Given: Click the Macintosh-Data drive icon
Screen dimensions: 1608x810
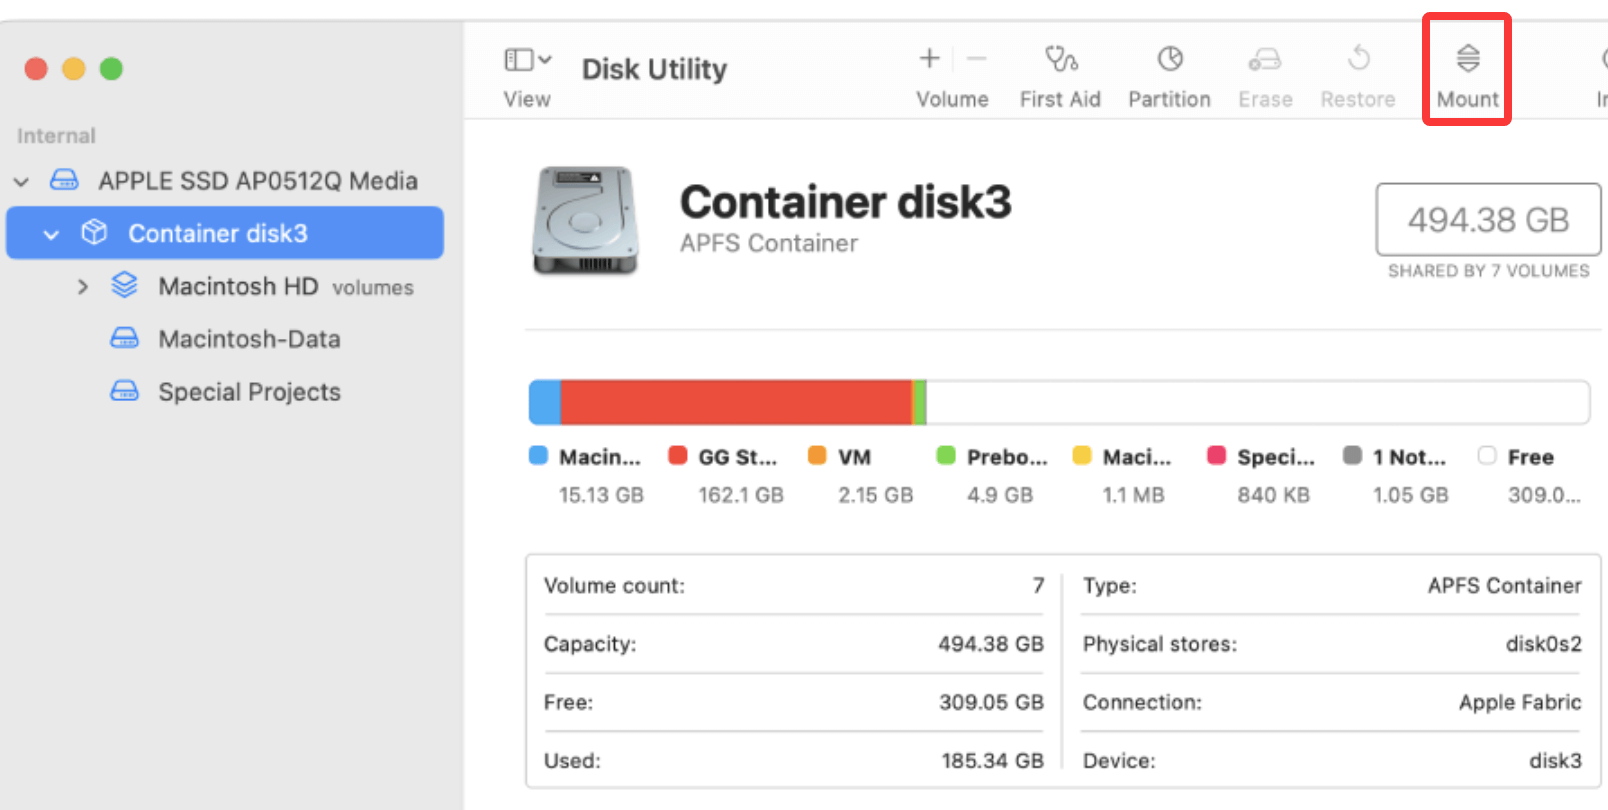Looking at the screenshot, I should [x=124, y=338].
